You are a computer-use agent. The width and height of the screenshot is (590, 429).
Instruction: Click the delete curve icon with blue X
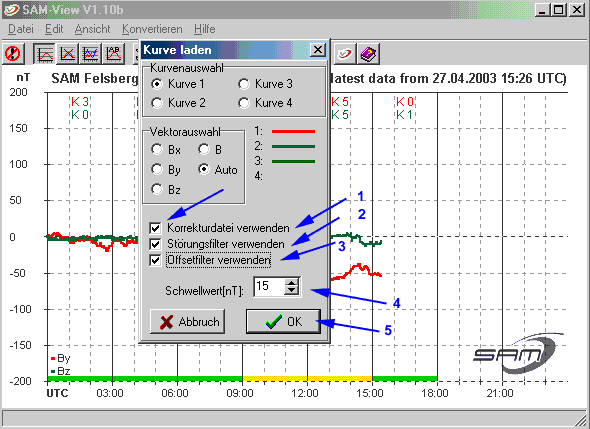pyautogui.click(x=68, y=53)
